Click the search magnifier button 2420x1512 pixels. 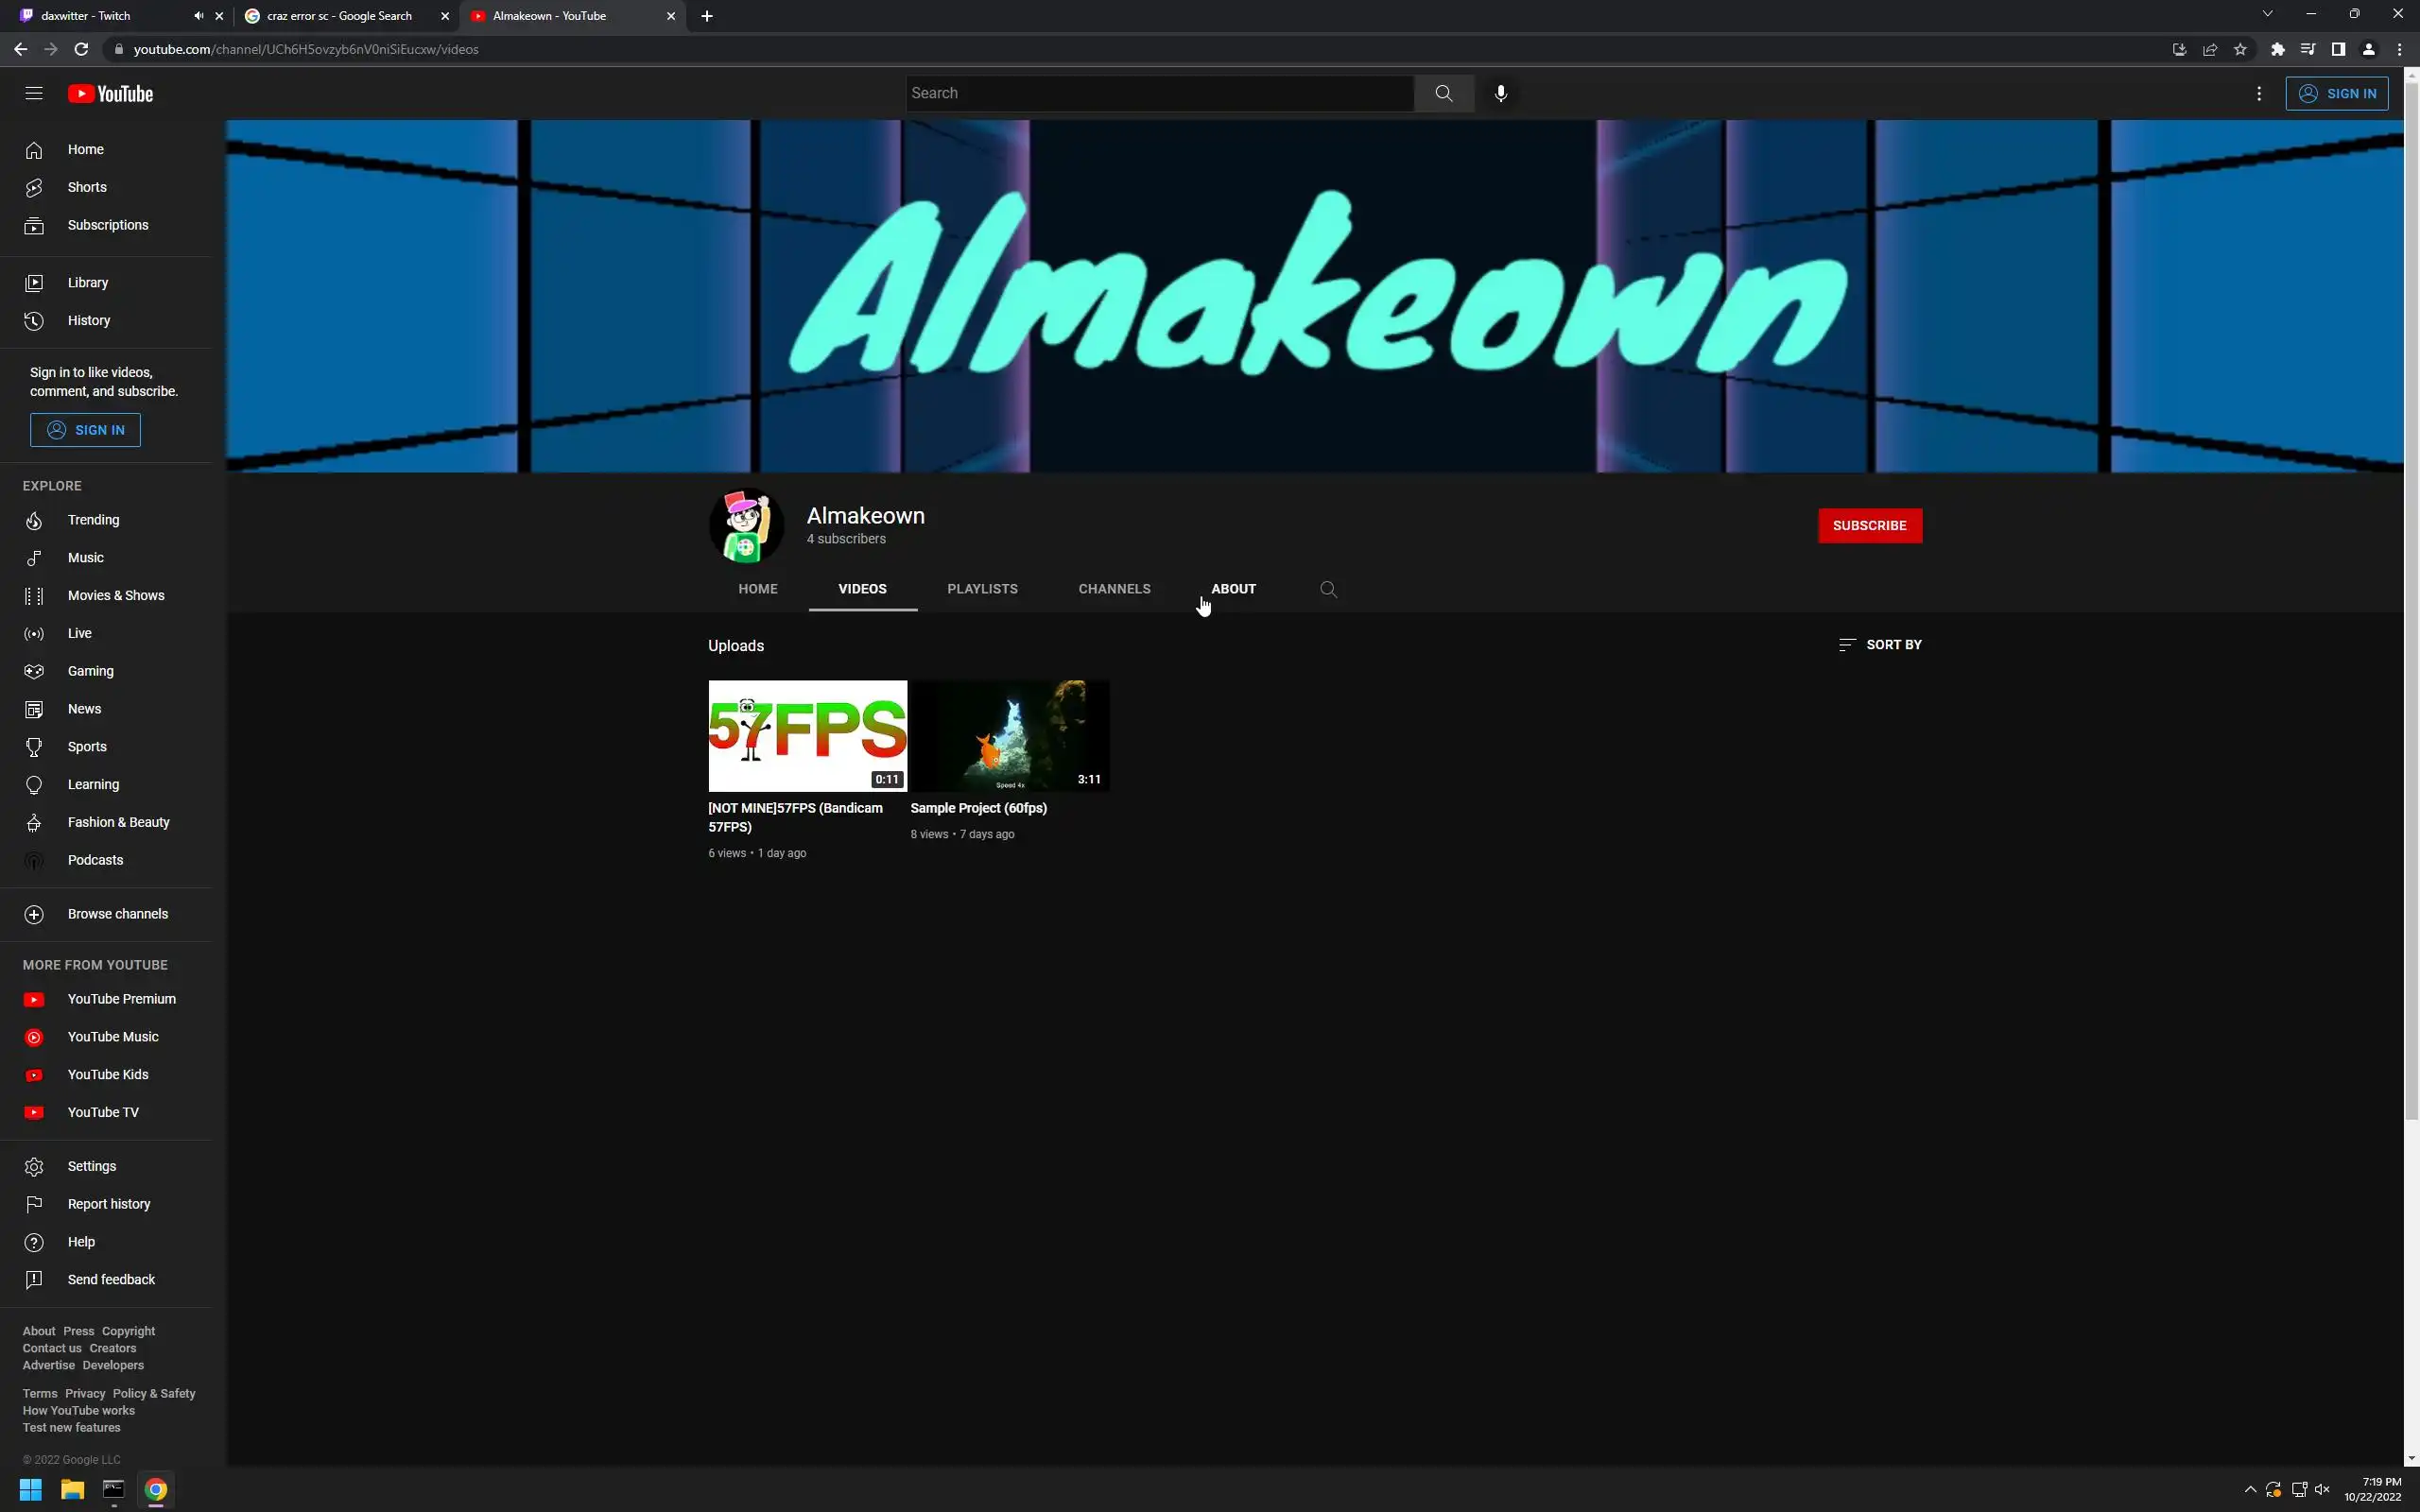coord(1443,93)
